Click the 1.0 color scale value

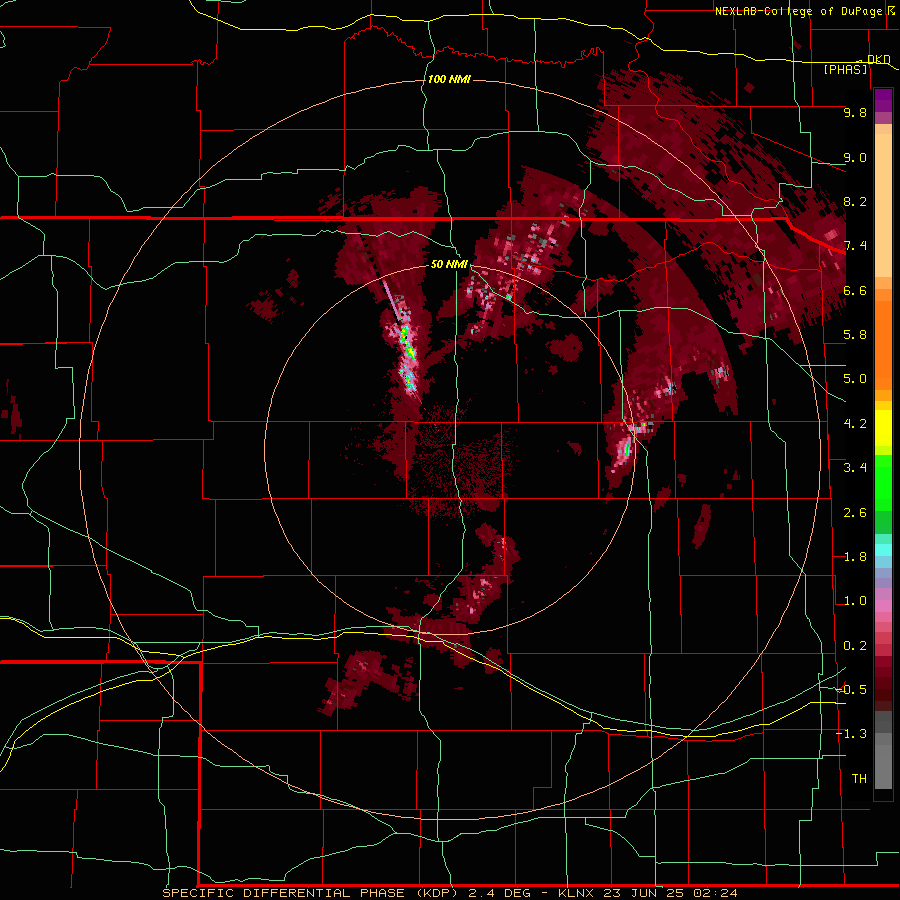point(855,601)
